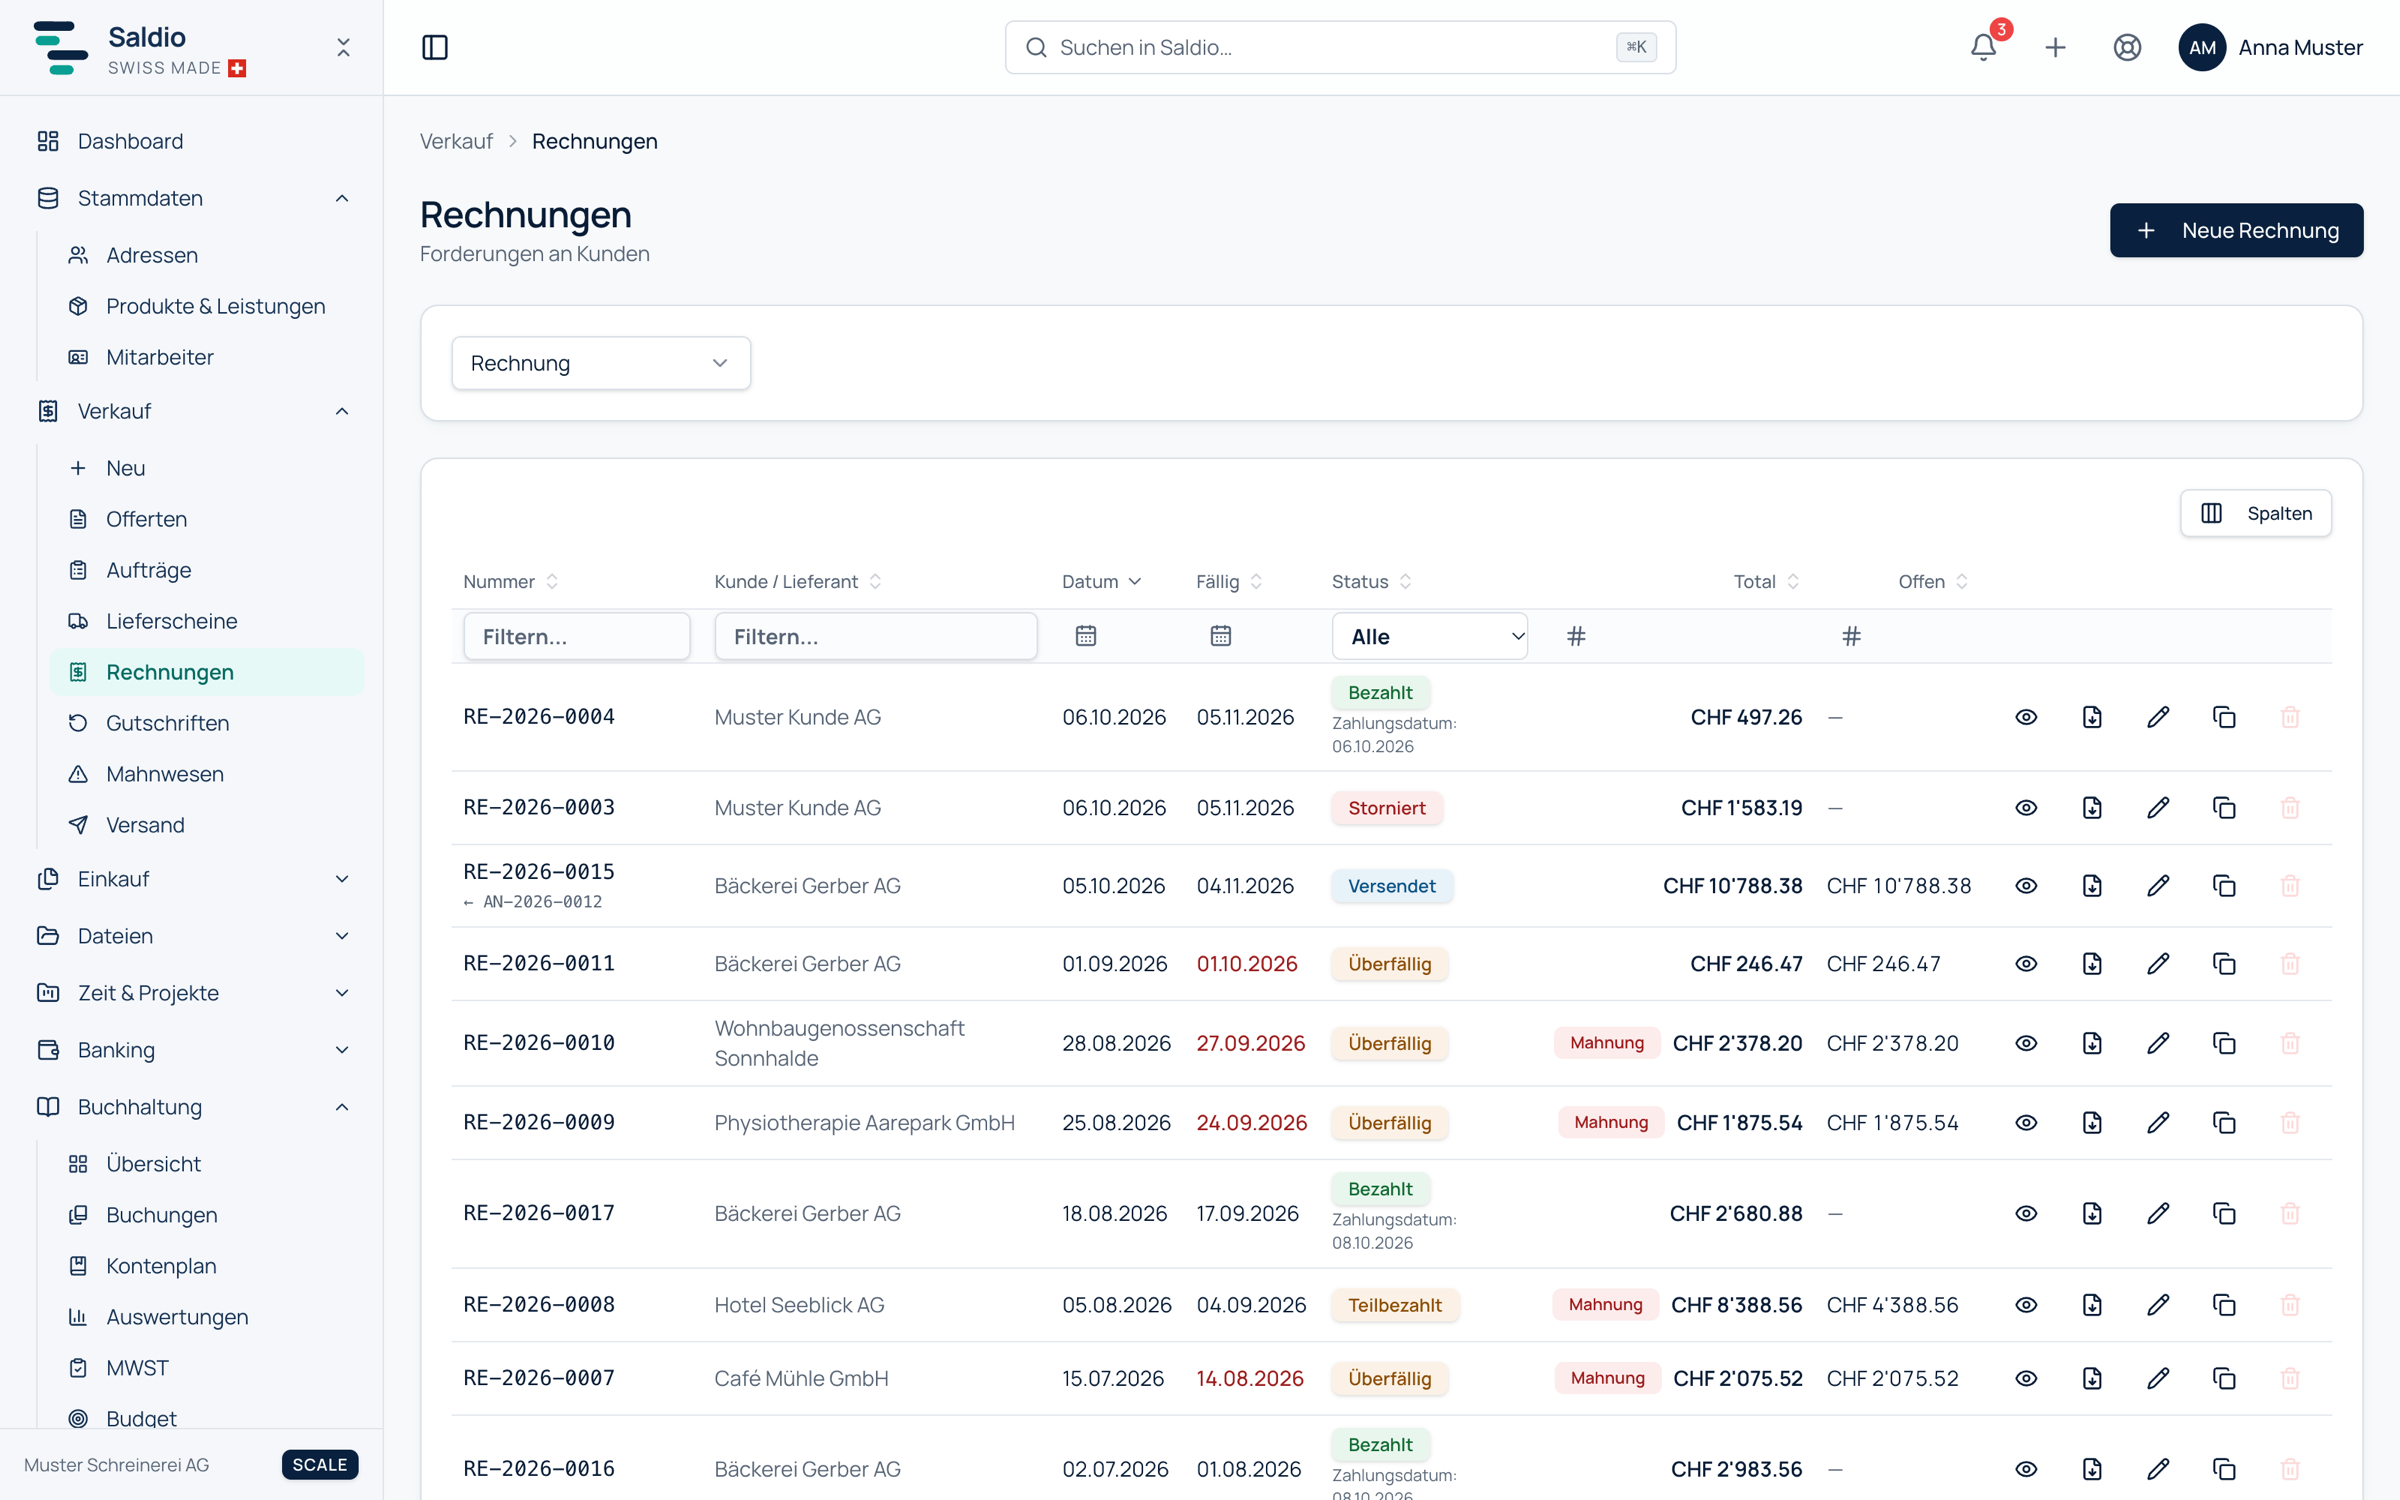Toggle the sidebar panel icon
This screenshot has height=1500, width=2400.
pyautogui.click(x=435, y=47)
